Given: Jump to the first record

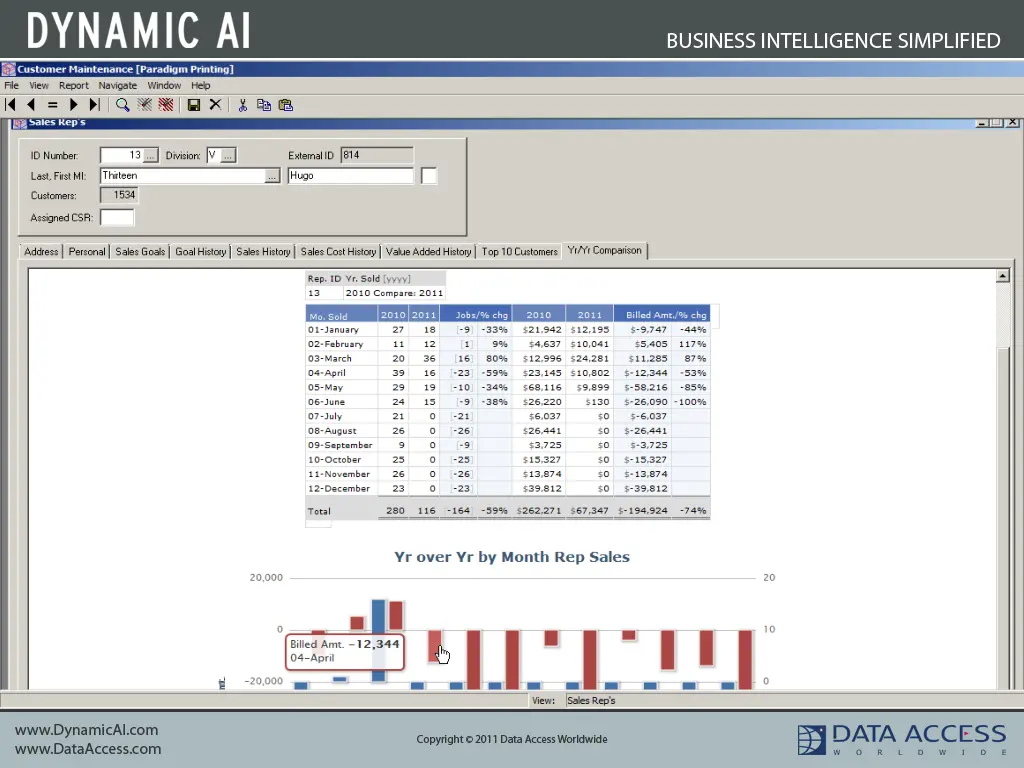Looking at the screenshot, I should pos(10,104).
